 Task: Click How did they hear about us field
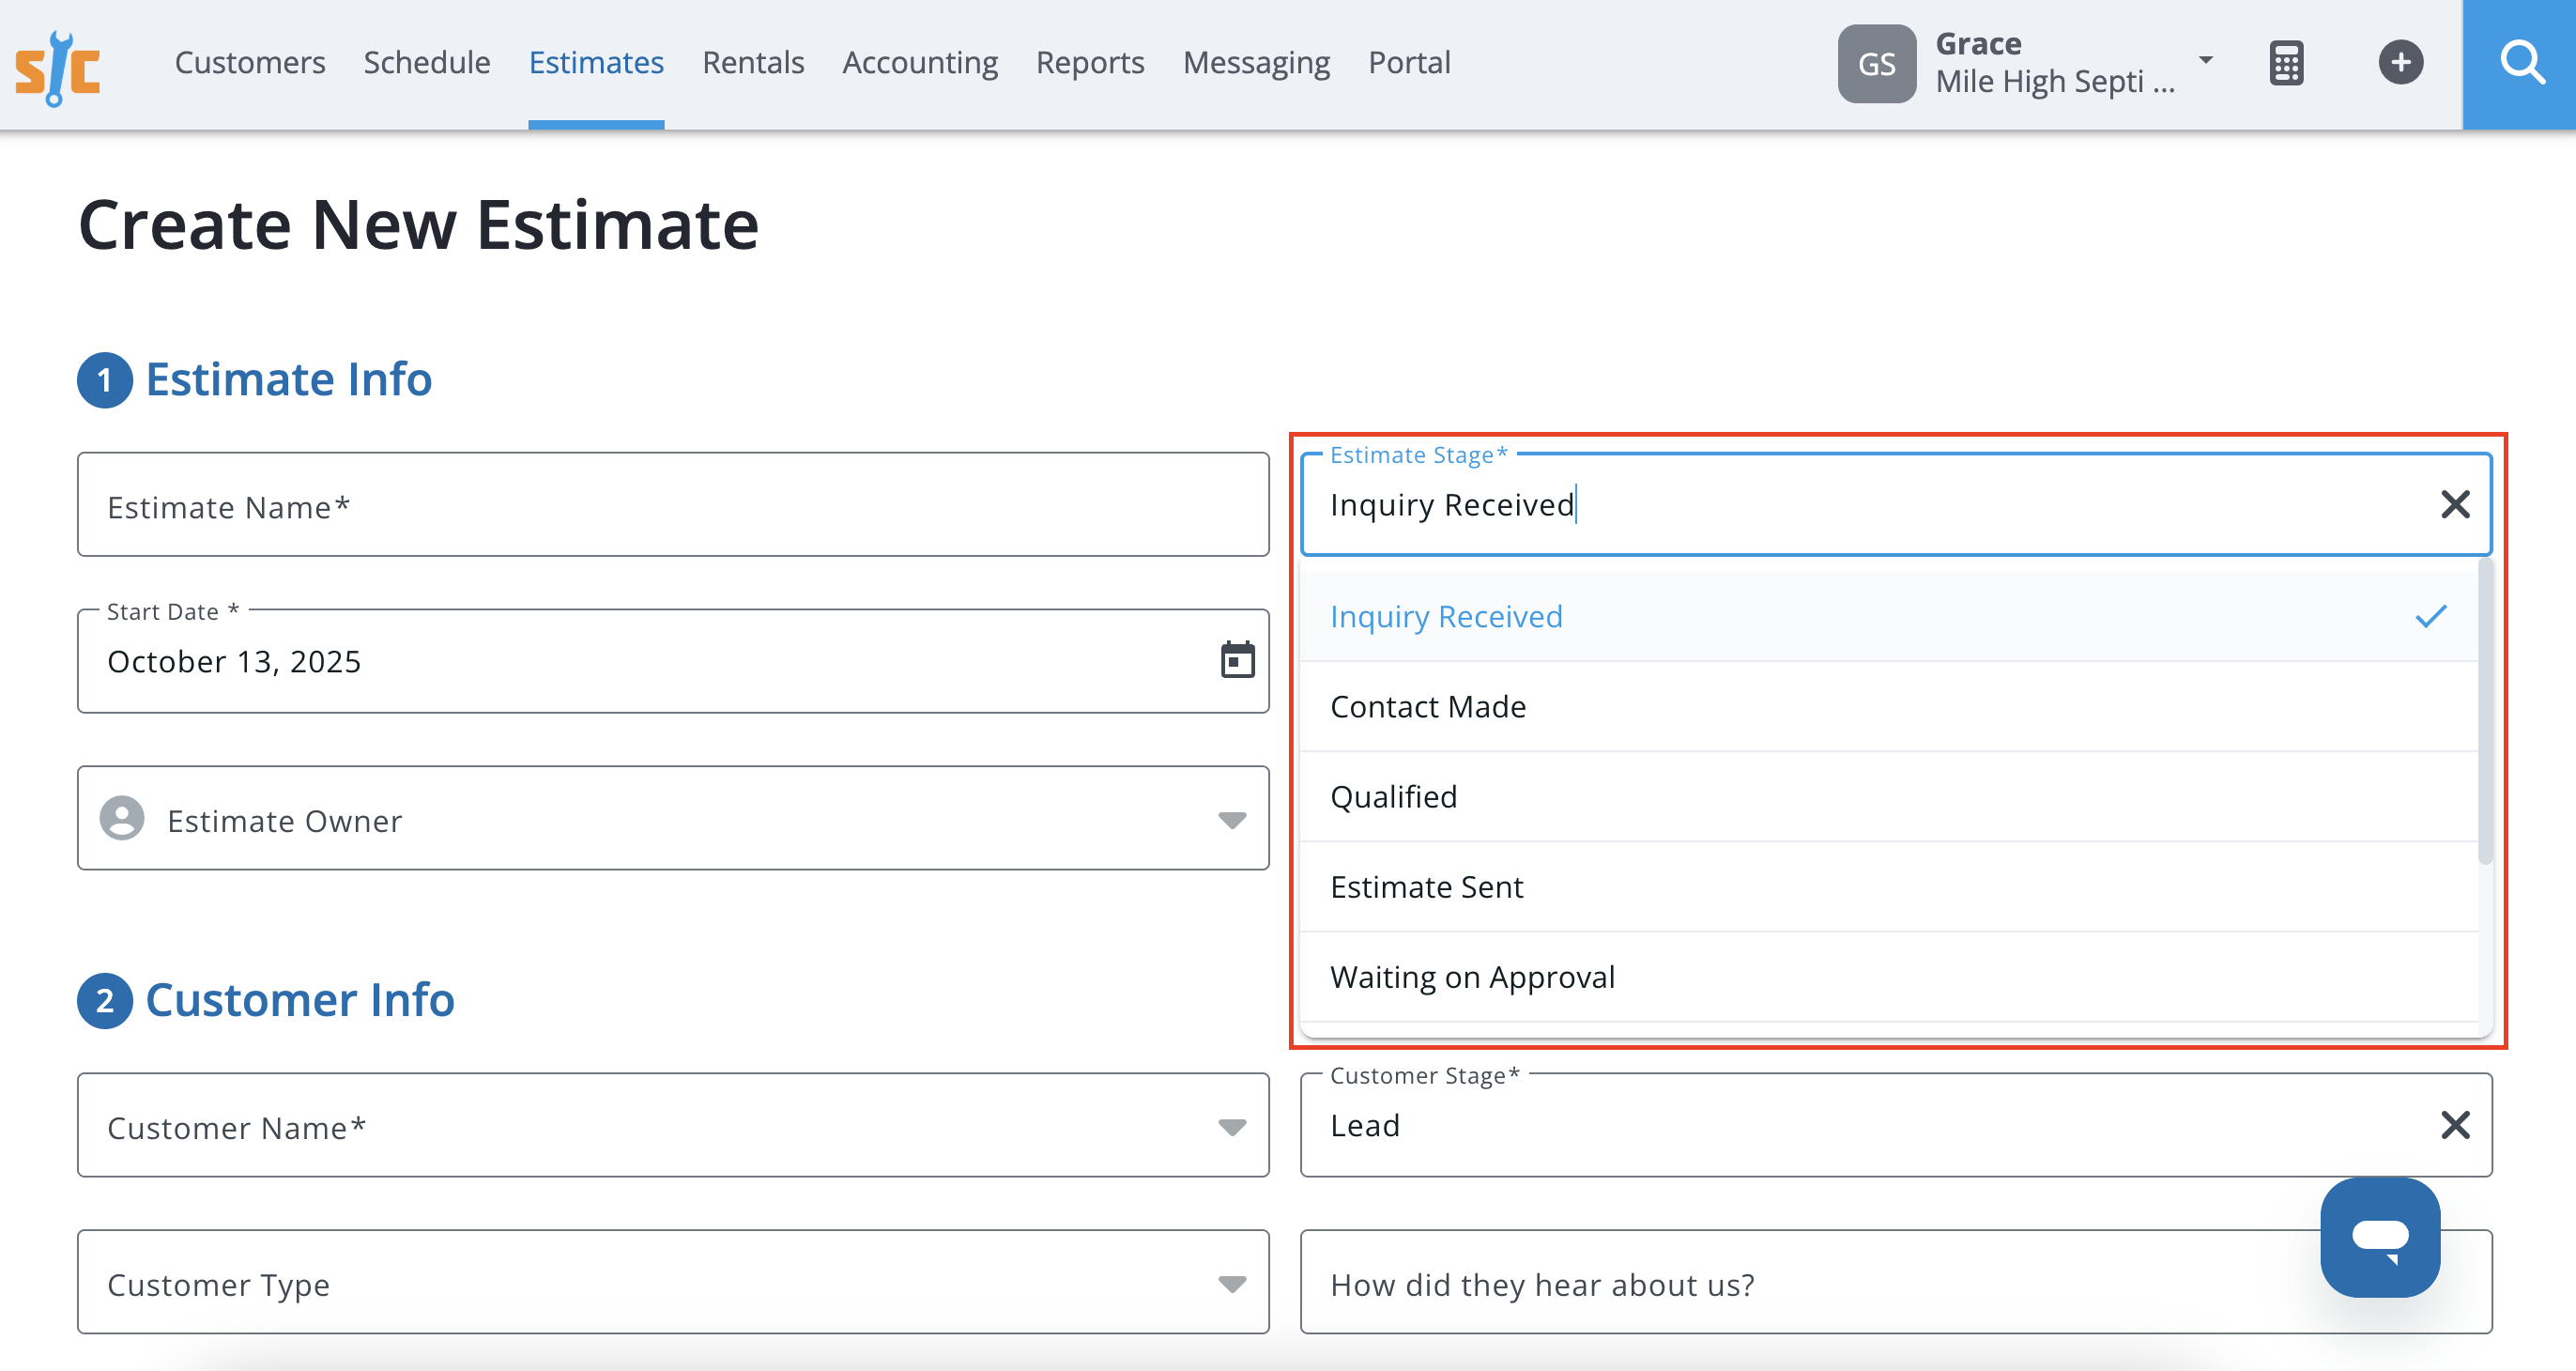tap(1895, 1282)
